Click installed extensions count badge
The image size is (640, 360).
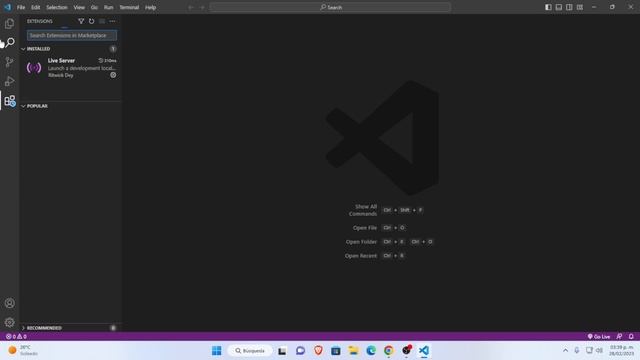[x=113, y=49]
